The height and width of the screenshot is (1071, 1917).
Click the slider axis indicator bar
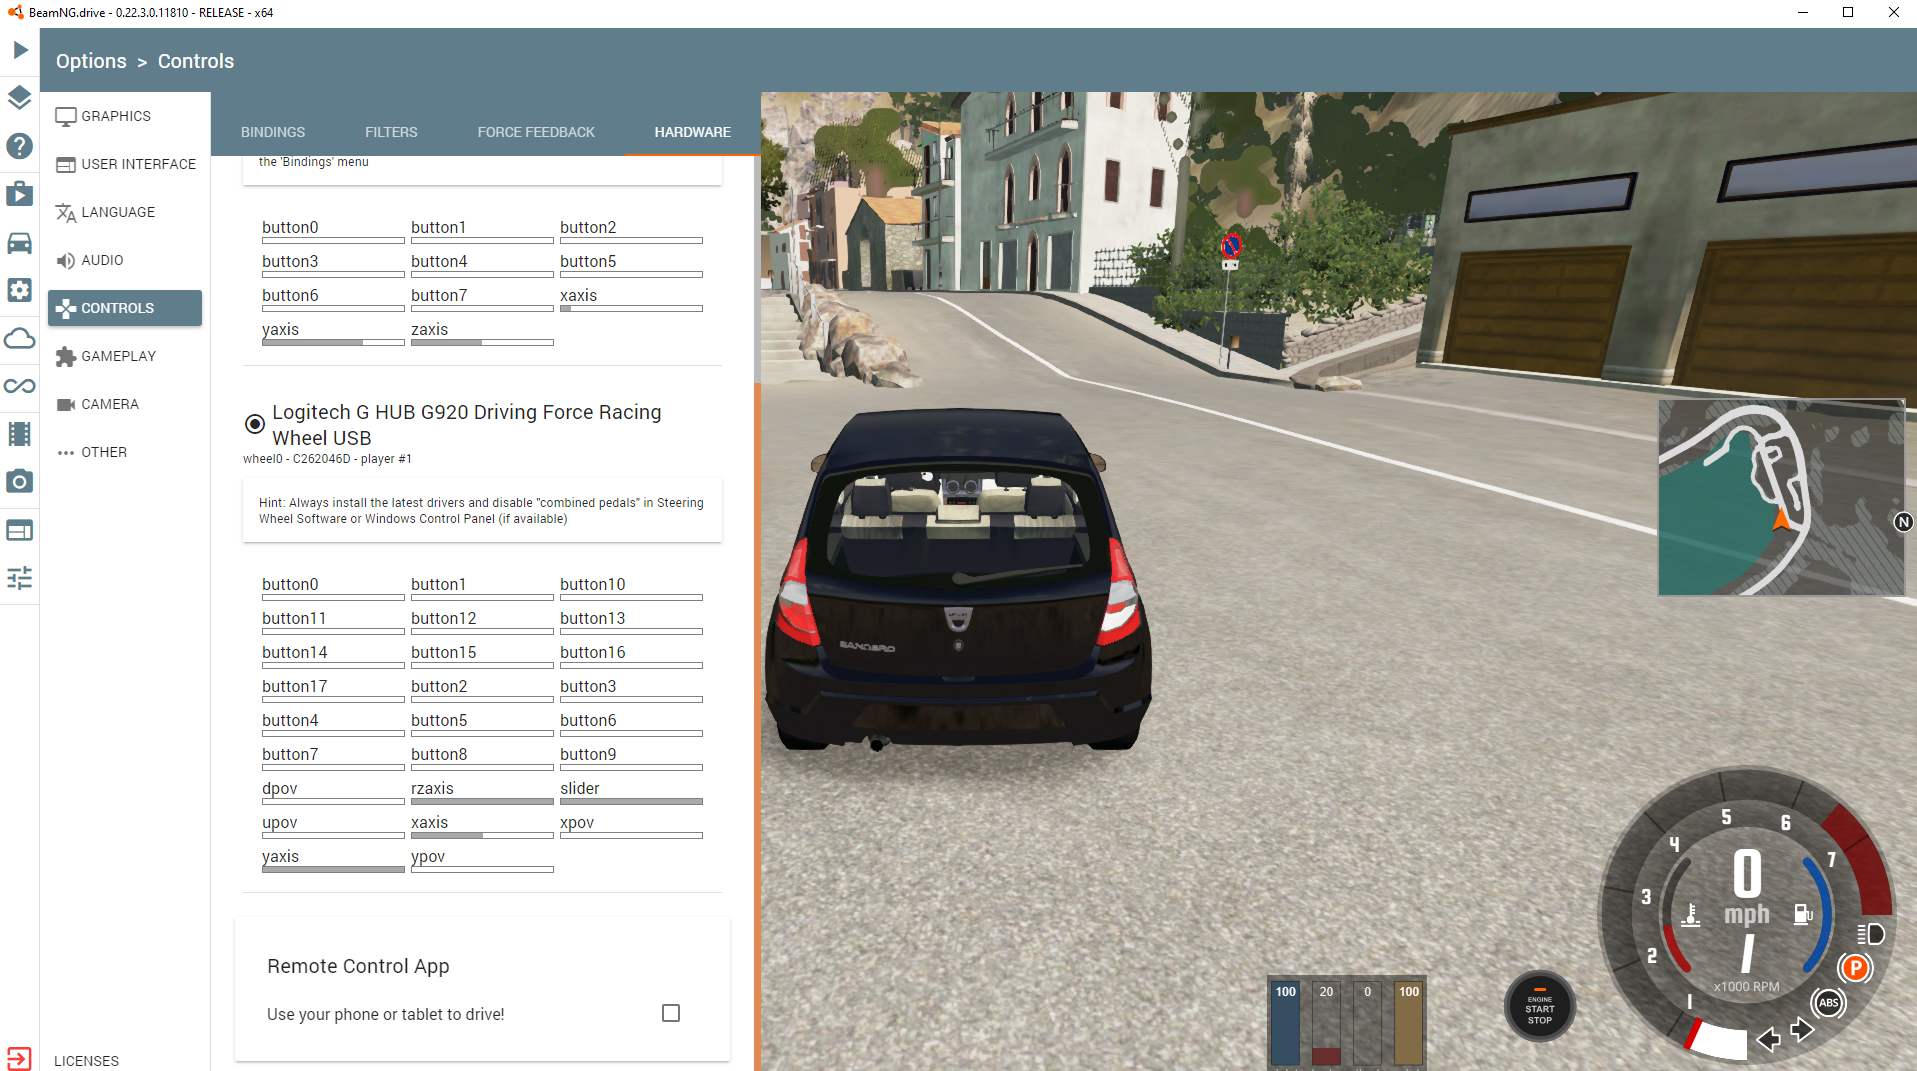631,801
